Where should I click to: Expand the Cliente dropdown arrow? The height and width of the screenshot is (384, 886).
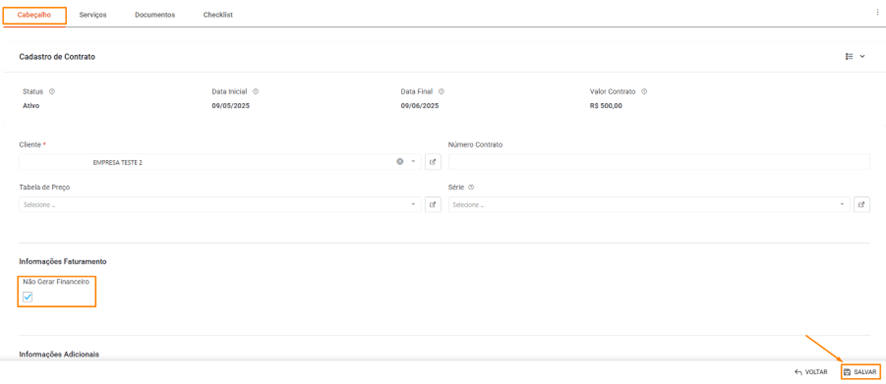click(413, 162)
